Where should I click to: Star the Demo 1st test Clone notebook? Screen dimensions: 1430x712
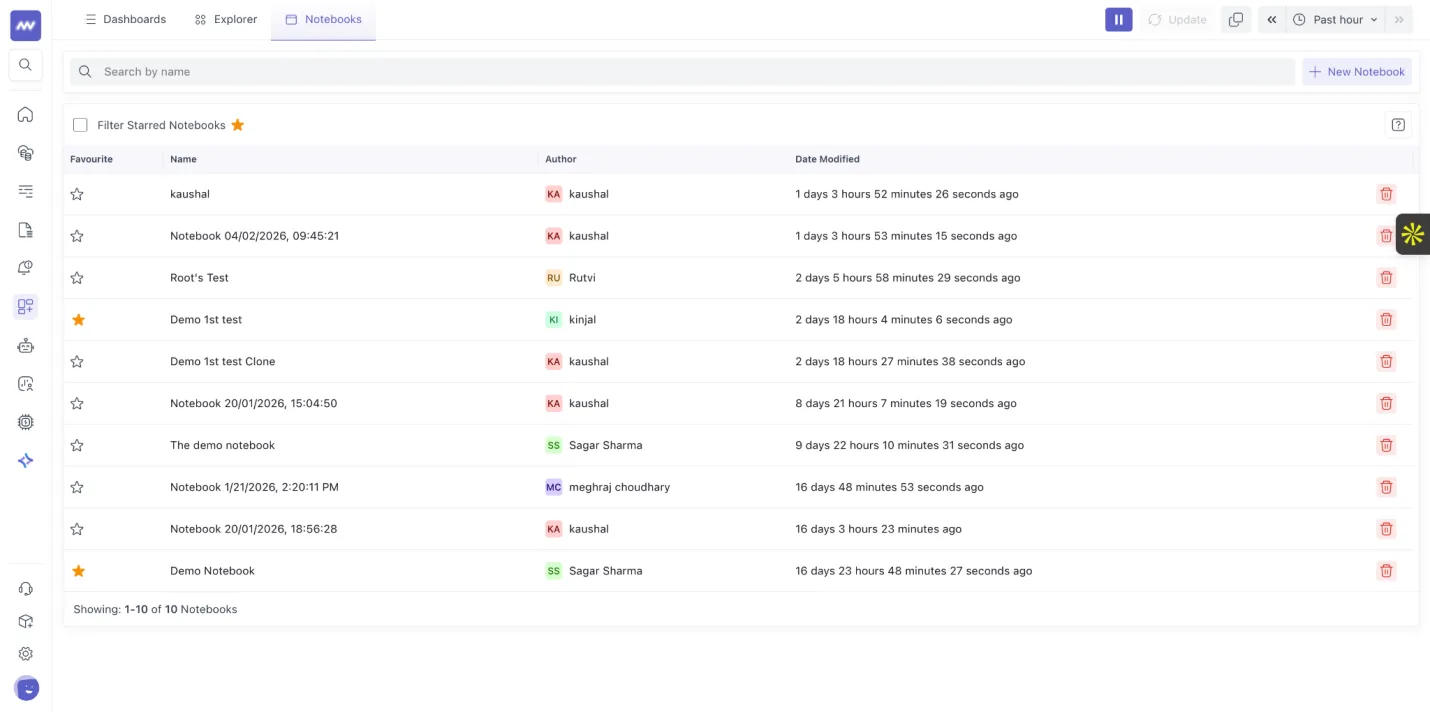pyautogui.click(x=77, y=362)
